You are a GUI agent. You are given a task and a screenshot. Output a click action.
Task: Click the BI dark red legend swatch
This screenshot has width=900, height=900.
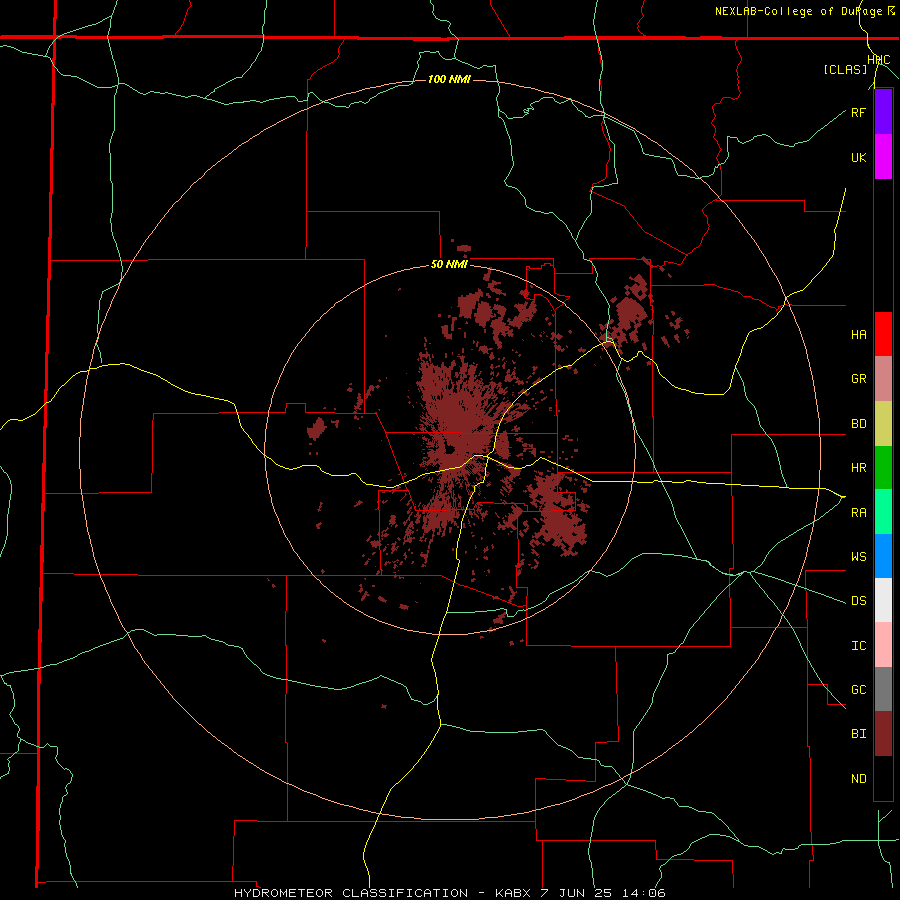tap(883, 734)
